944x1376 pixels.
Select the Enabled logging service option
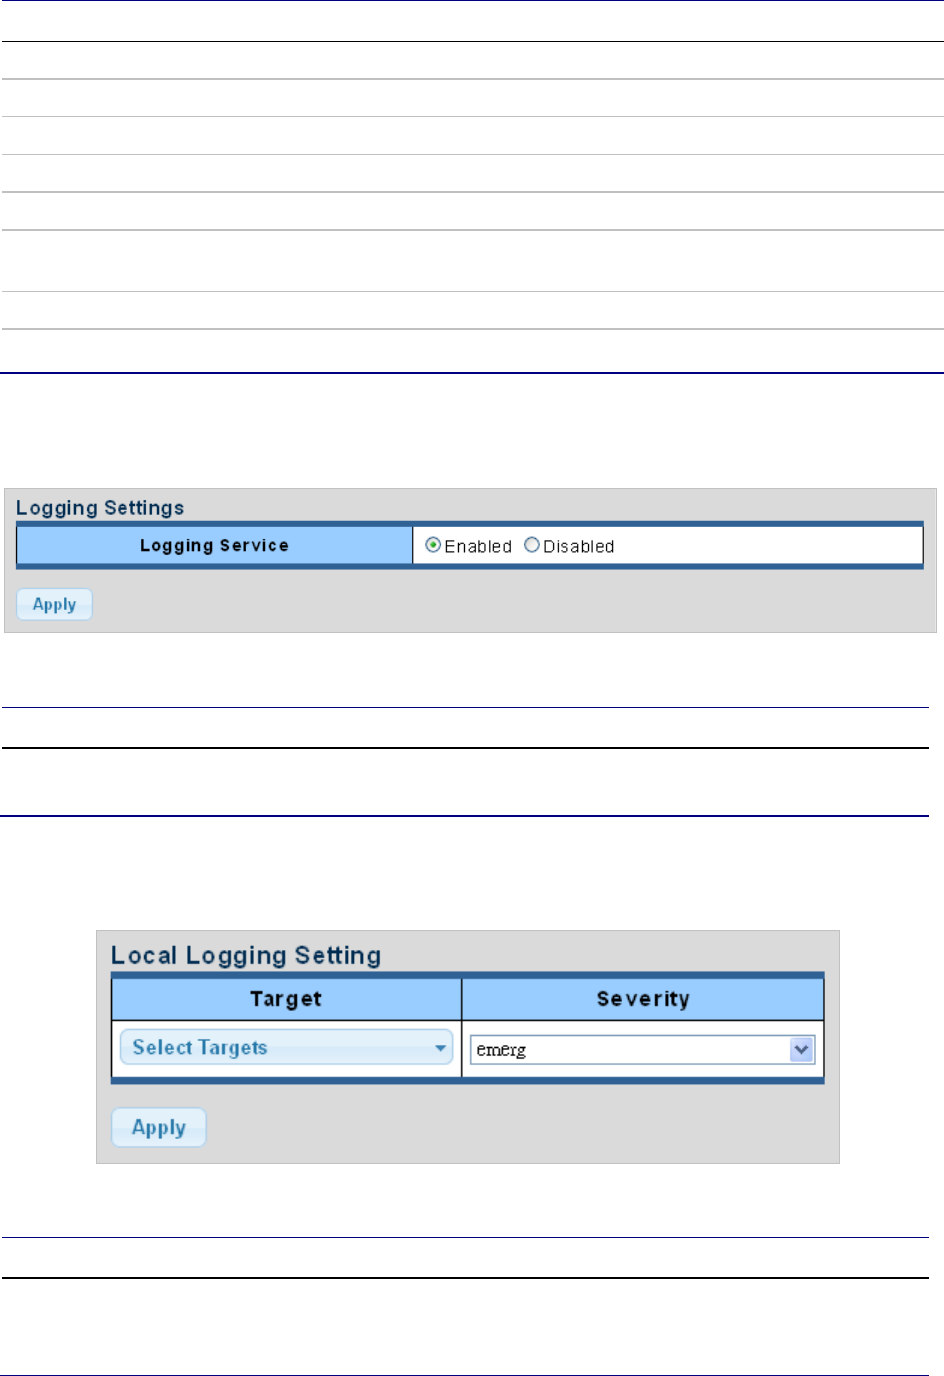click(x=433, y=545)
